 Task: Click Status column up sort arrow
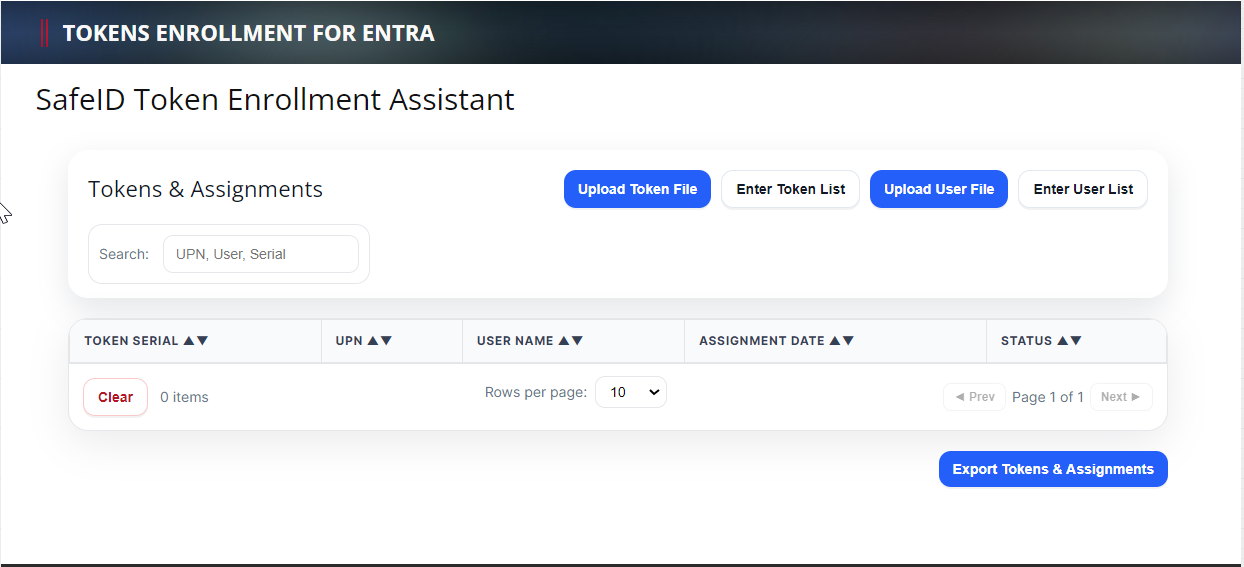coord(1063,341)
